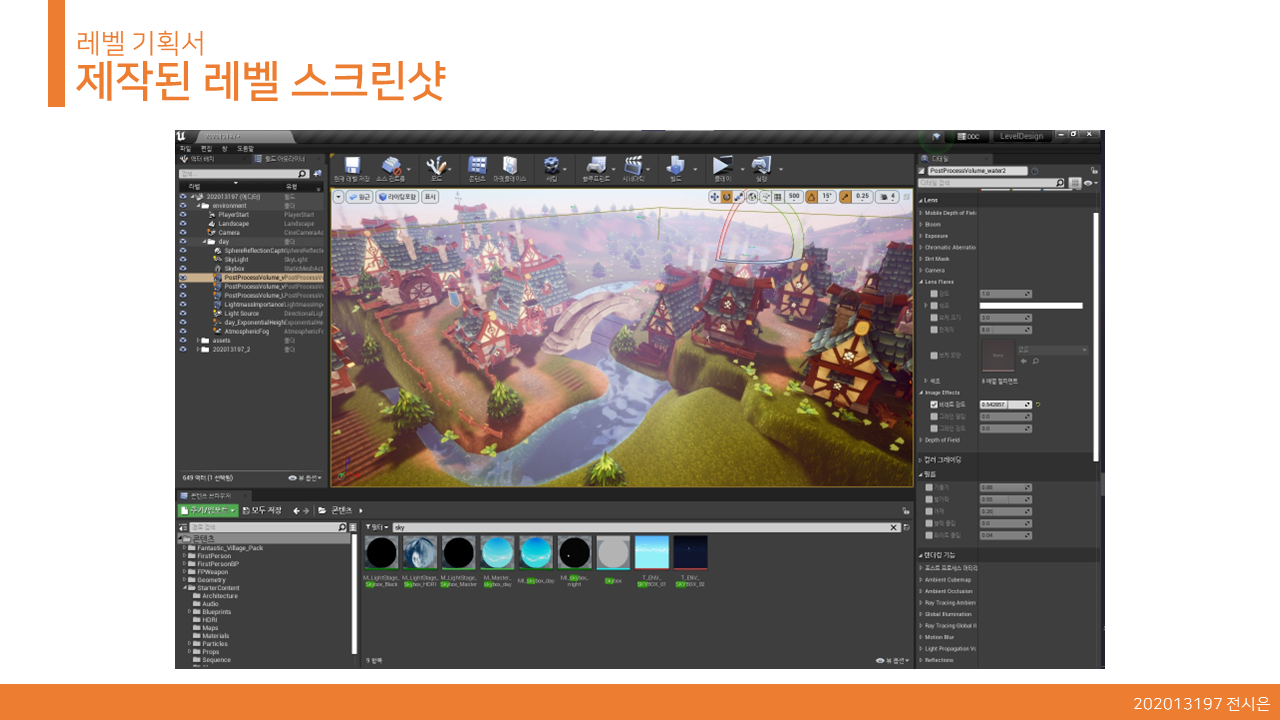The image size is (1280, 720).
Task: Switch to the World Outliner tab
Action: (x=287, y=158)
